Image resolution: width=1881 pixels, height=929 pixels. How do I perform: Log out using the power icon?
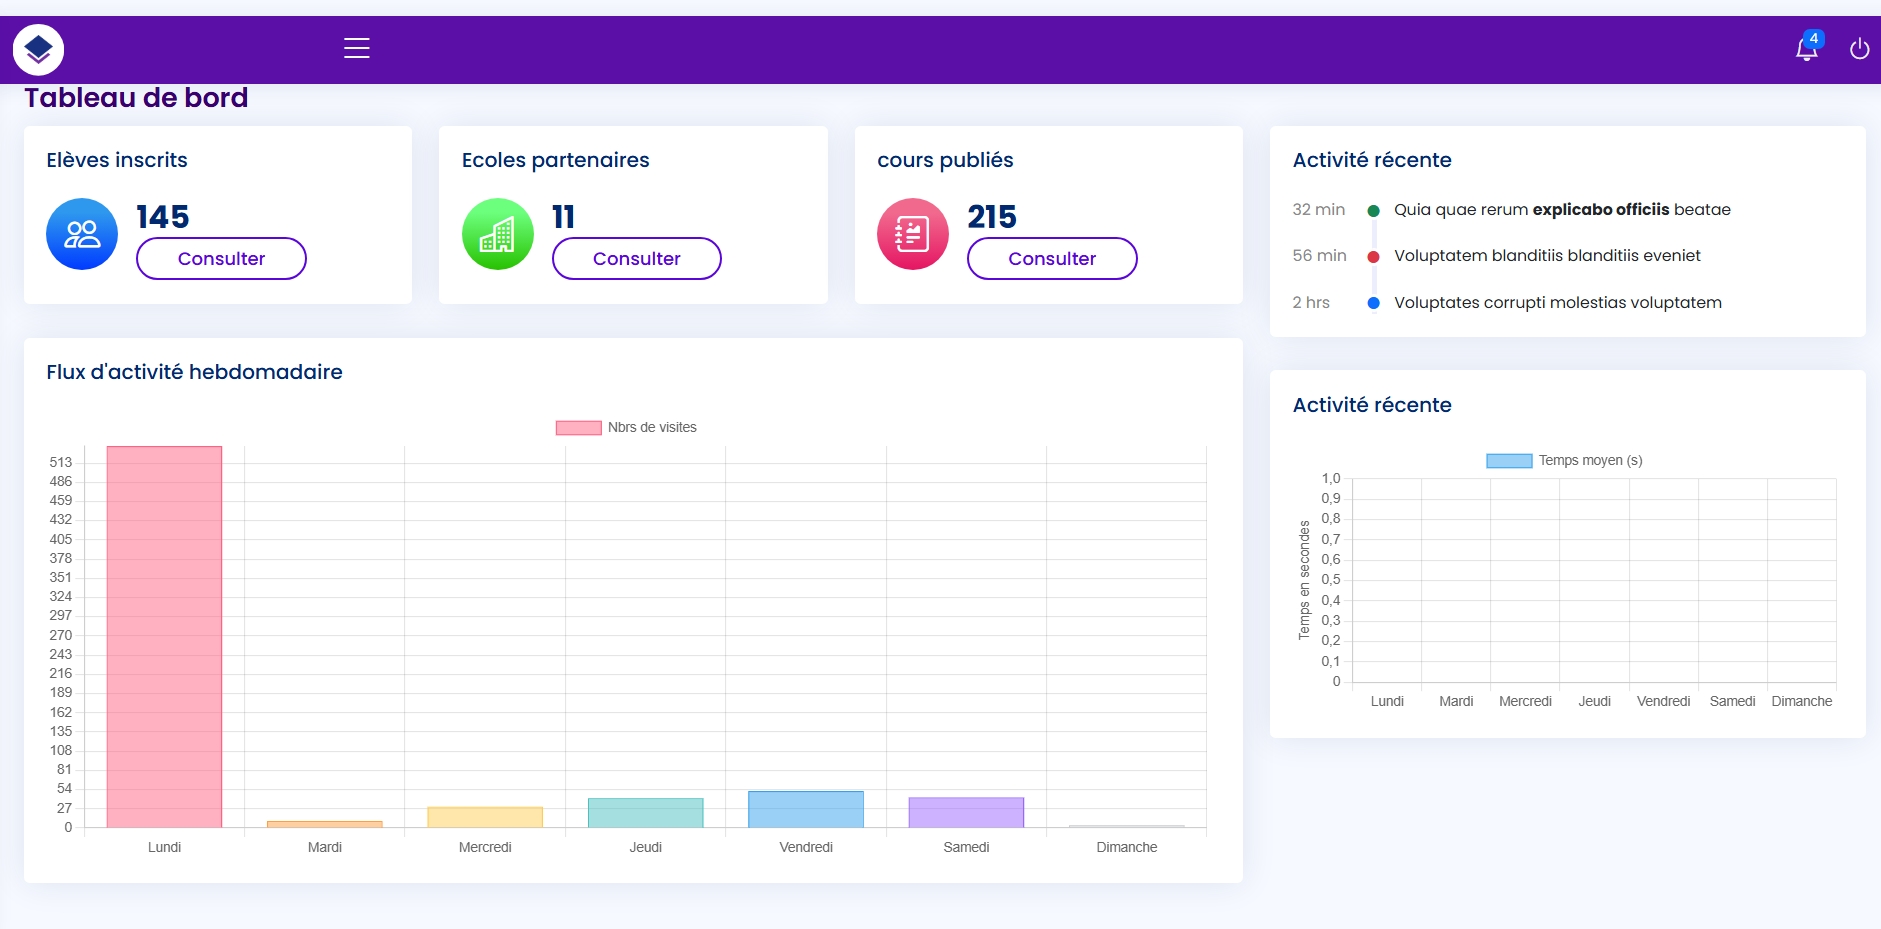[1860, 48]
